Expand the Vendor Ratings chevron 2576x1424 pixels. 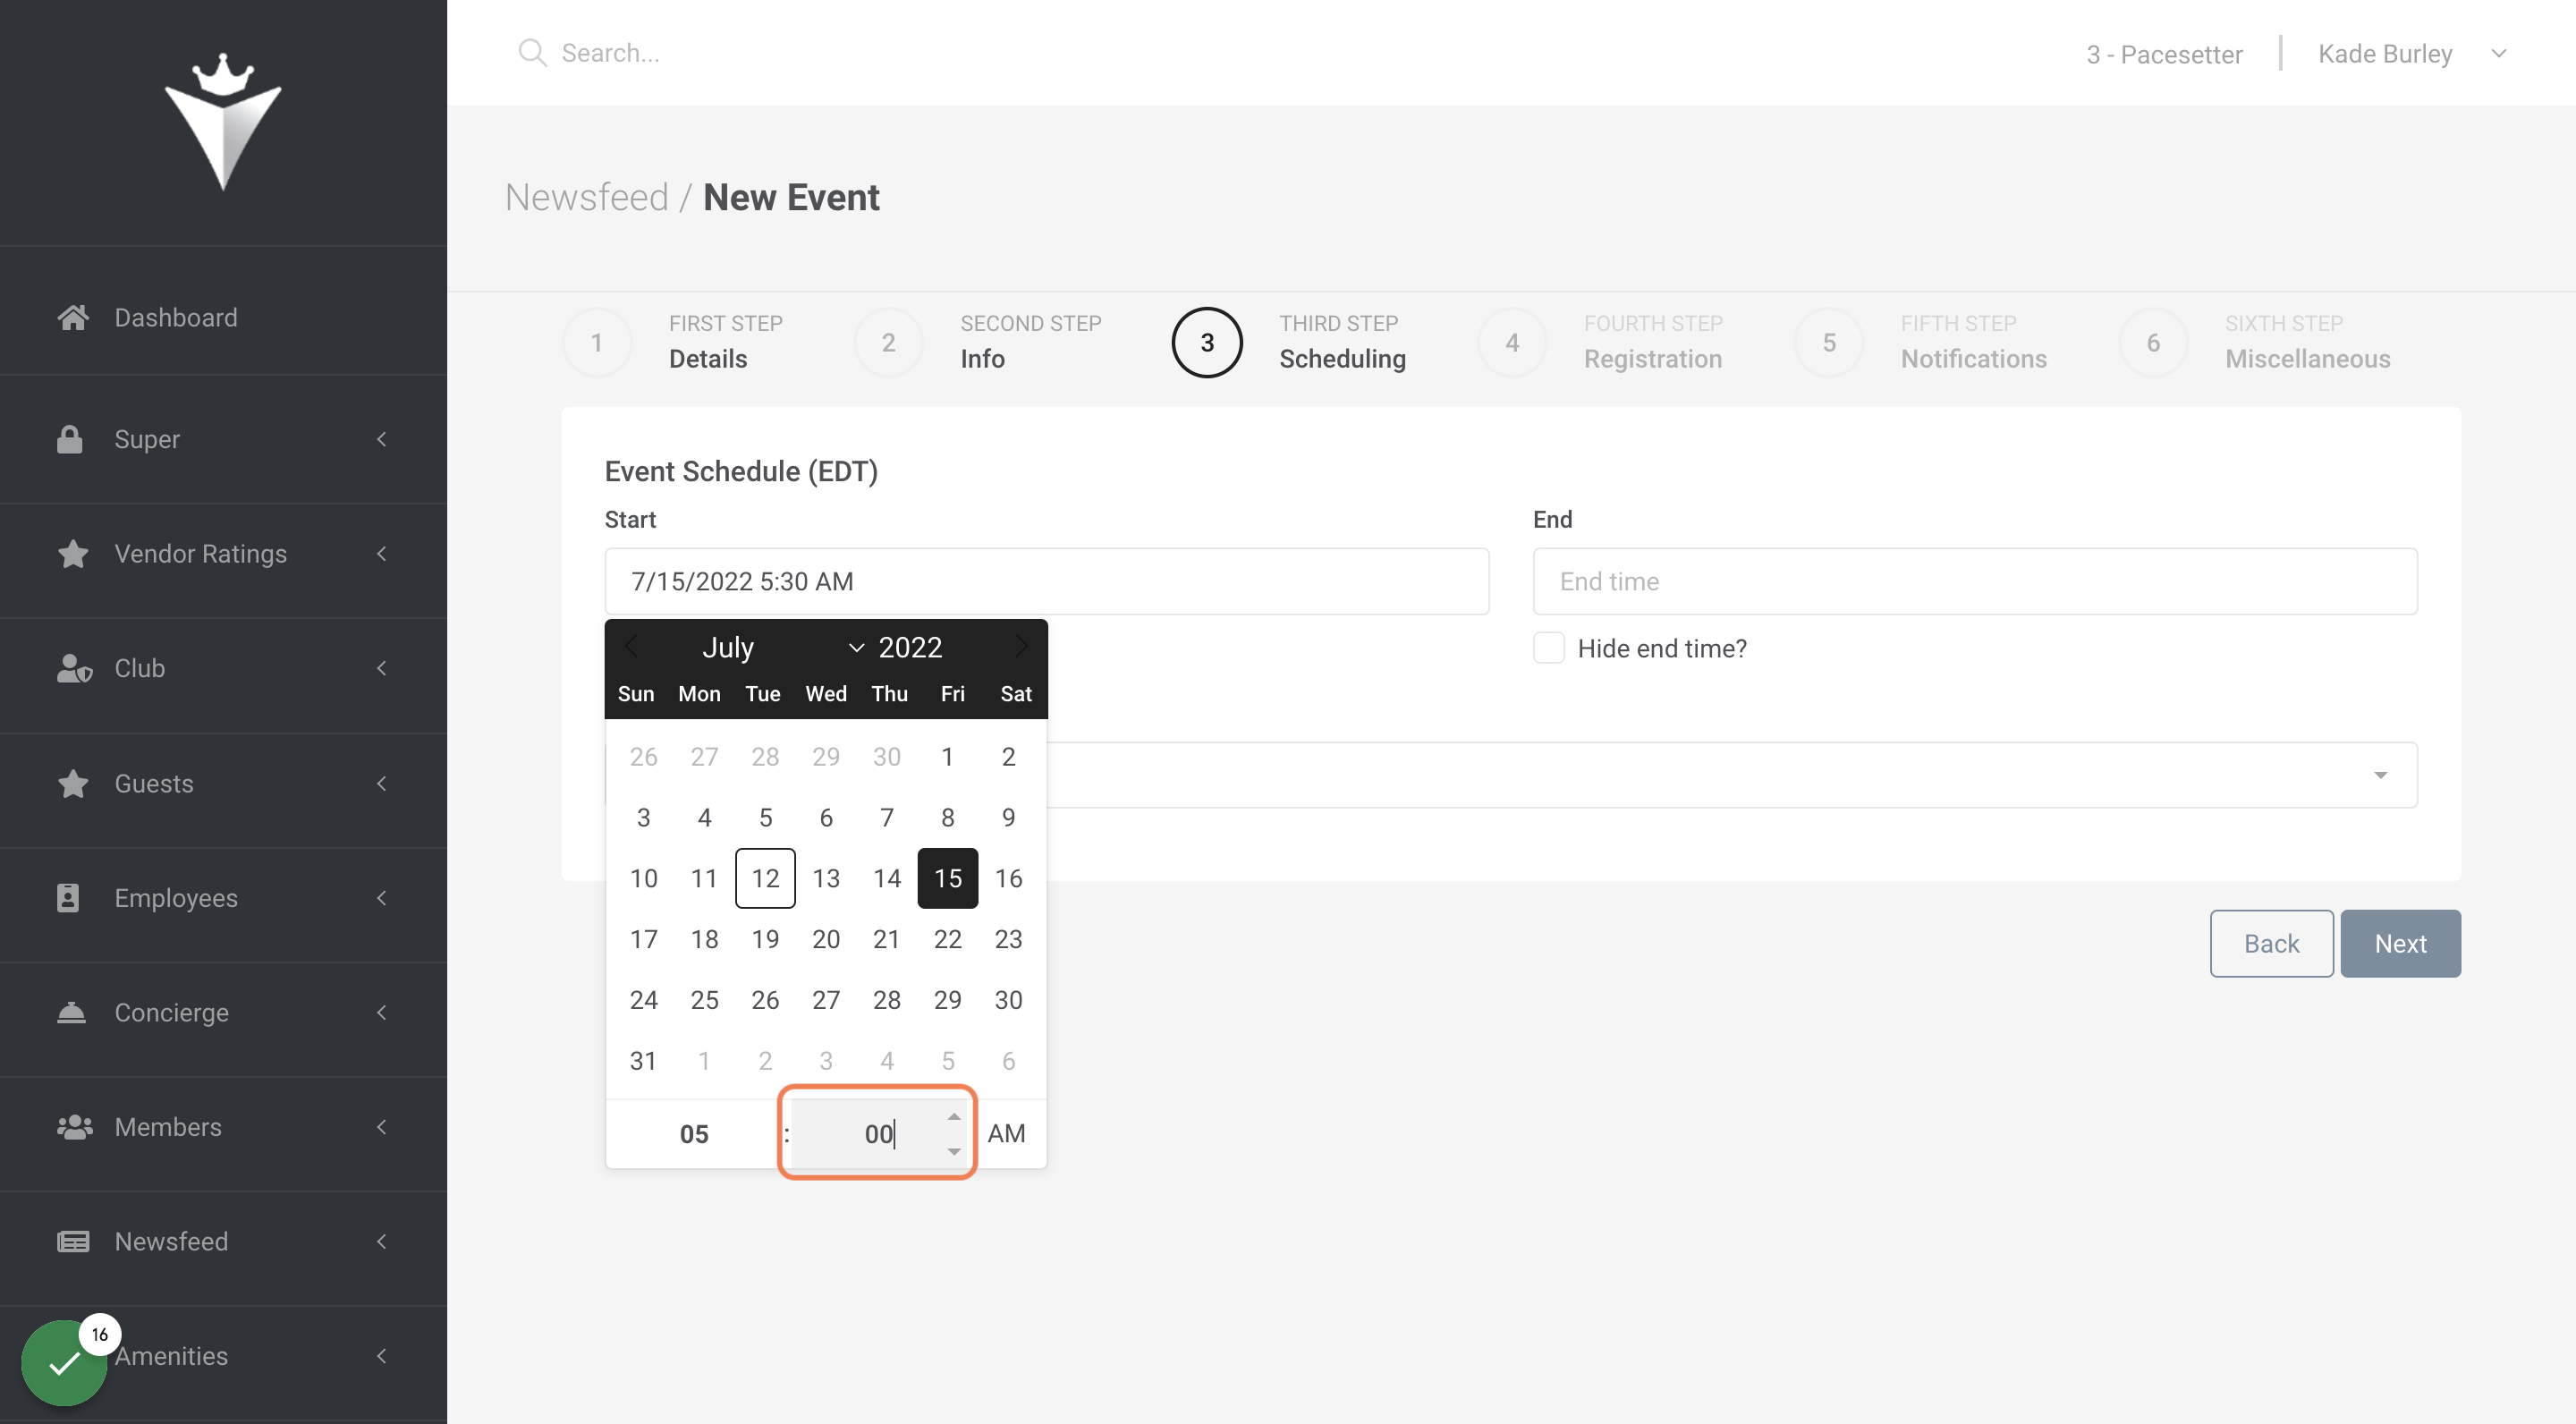(382, 553)
